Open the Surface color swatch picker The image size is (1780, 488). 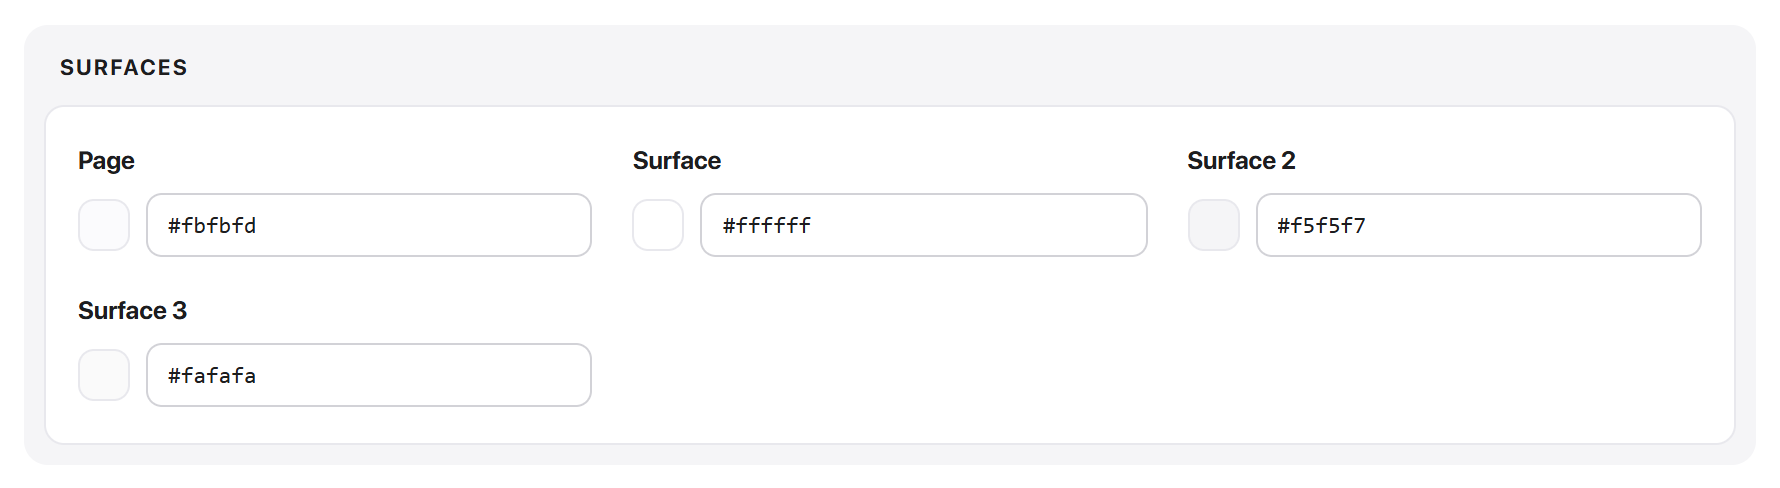[x=658, y=225]
